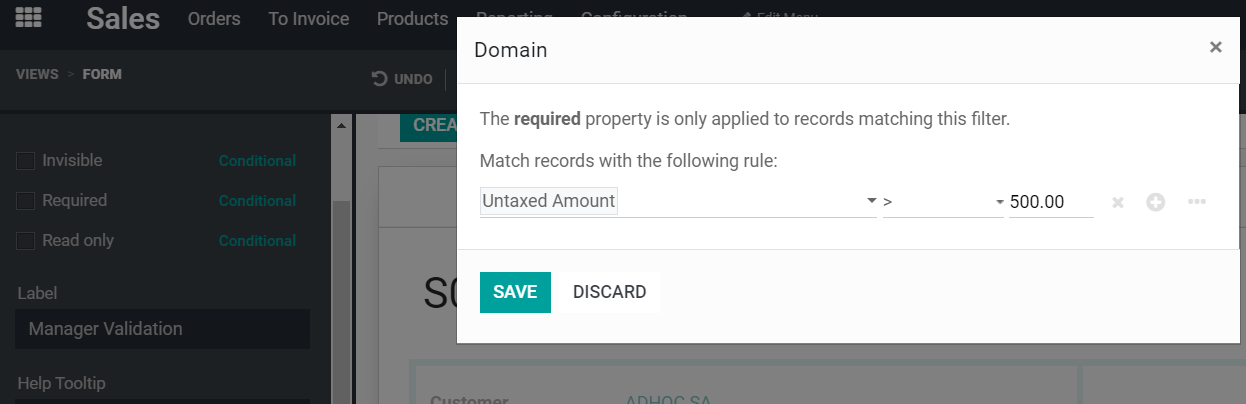The height and width of the screenshot is (404, 1246).
Task: Close the Domain dialog with X
Action: point(1215,47)
